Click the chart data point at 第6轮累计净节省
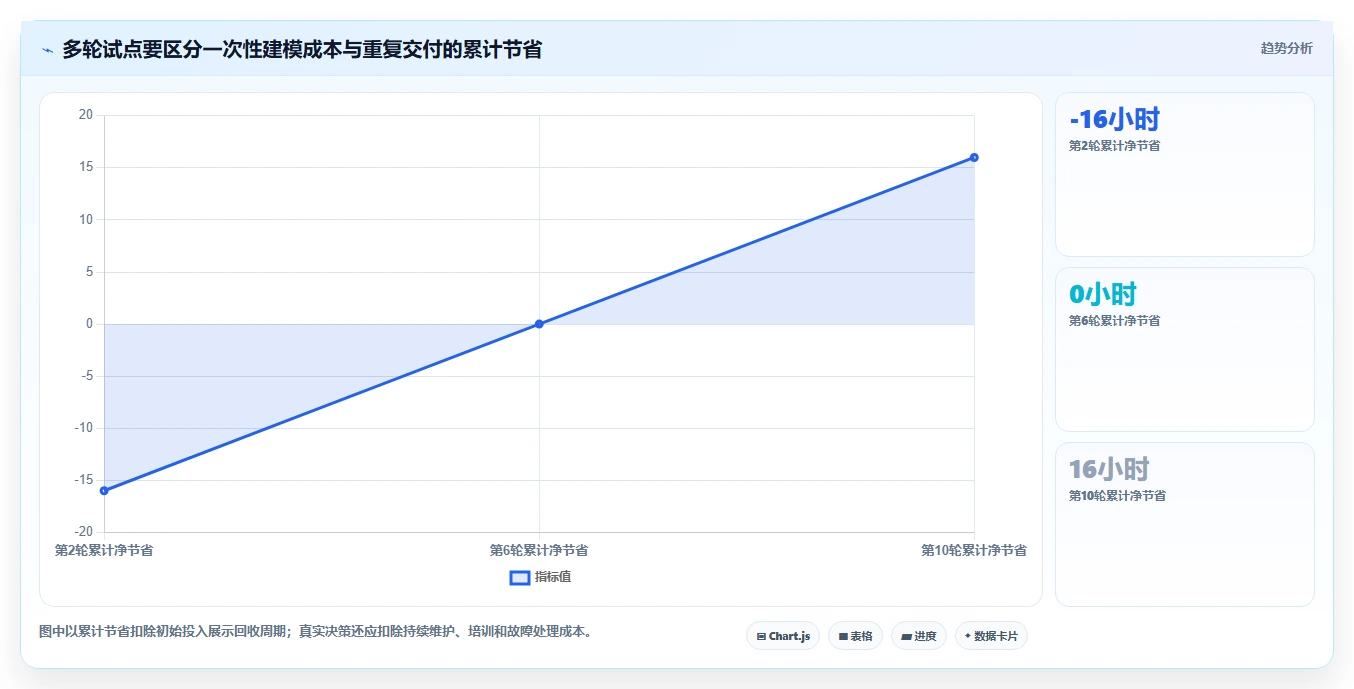This screenshot has height=689, width=1354. click(539, 324)
